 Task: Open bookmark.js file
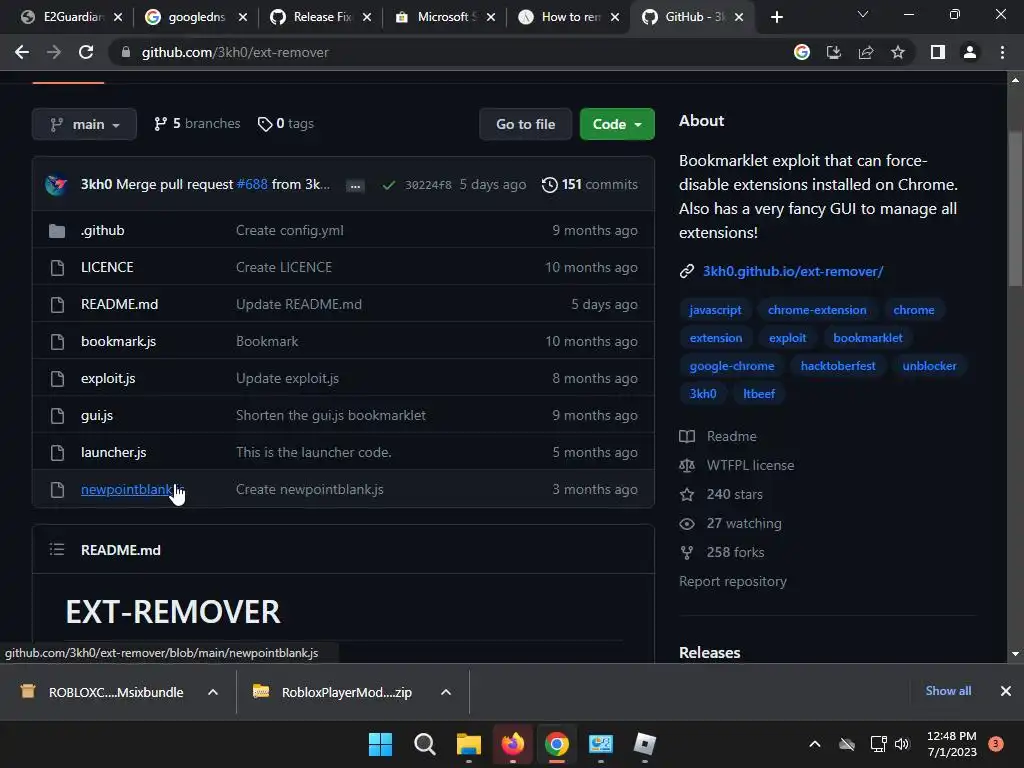point(118,342)
